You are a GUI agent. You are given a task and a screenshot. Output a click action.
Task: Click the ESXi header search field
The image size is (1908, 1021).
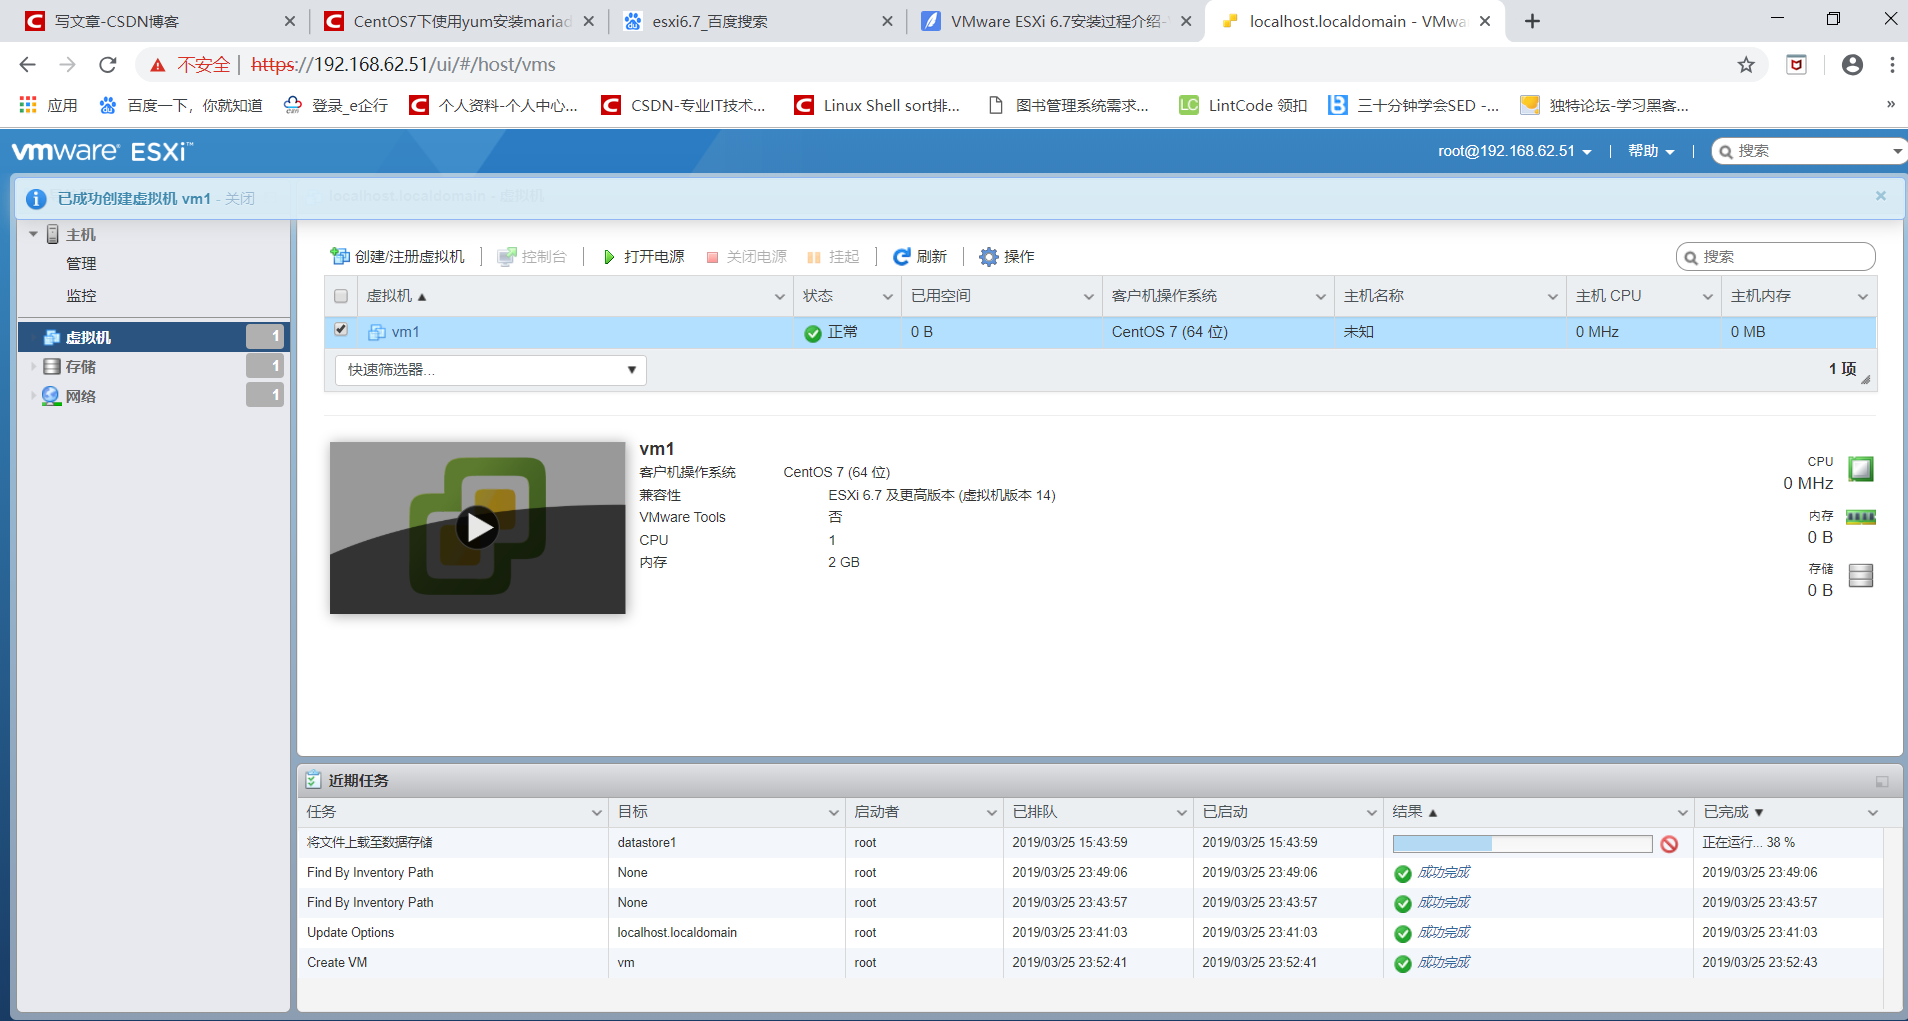pyautogui.click(x=1808, y=151)
